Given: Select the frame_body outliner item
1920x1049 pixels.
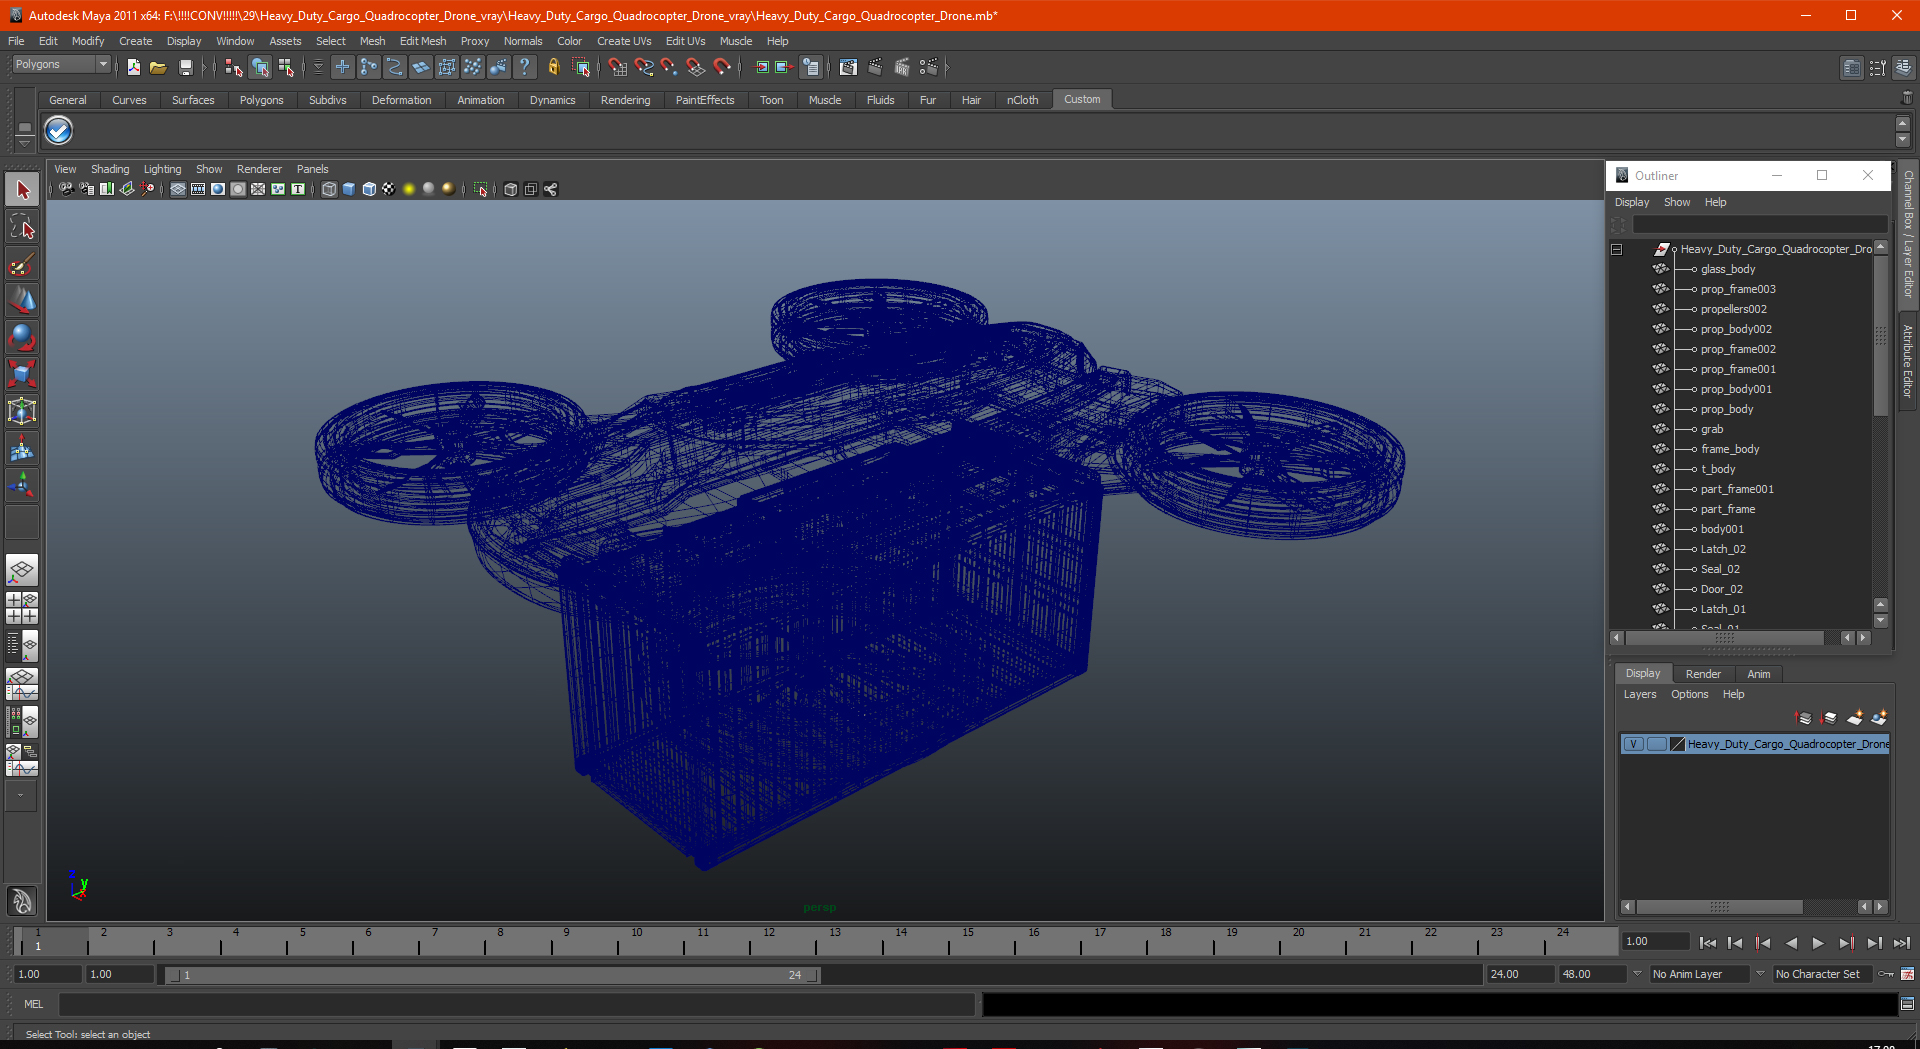Looking at the screenshot, I should 1730,449.
